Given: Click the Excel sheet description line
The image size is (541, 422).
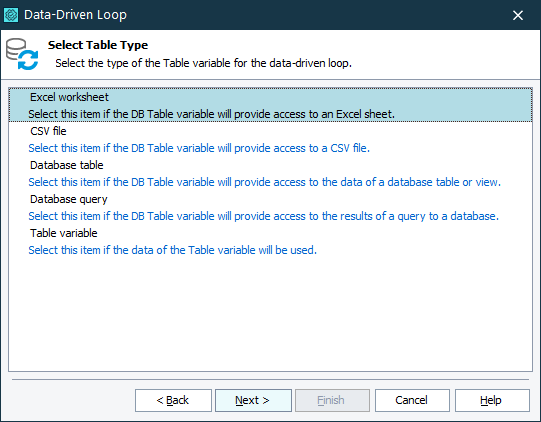Looking at the screenshot, I should tap(212, 114).
